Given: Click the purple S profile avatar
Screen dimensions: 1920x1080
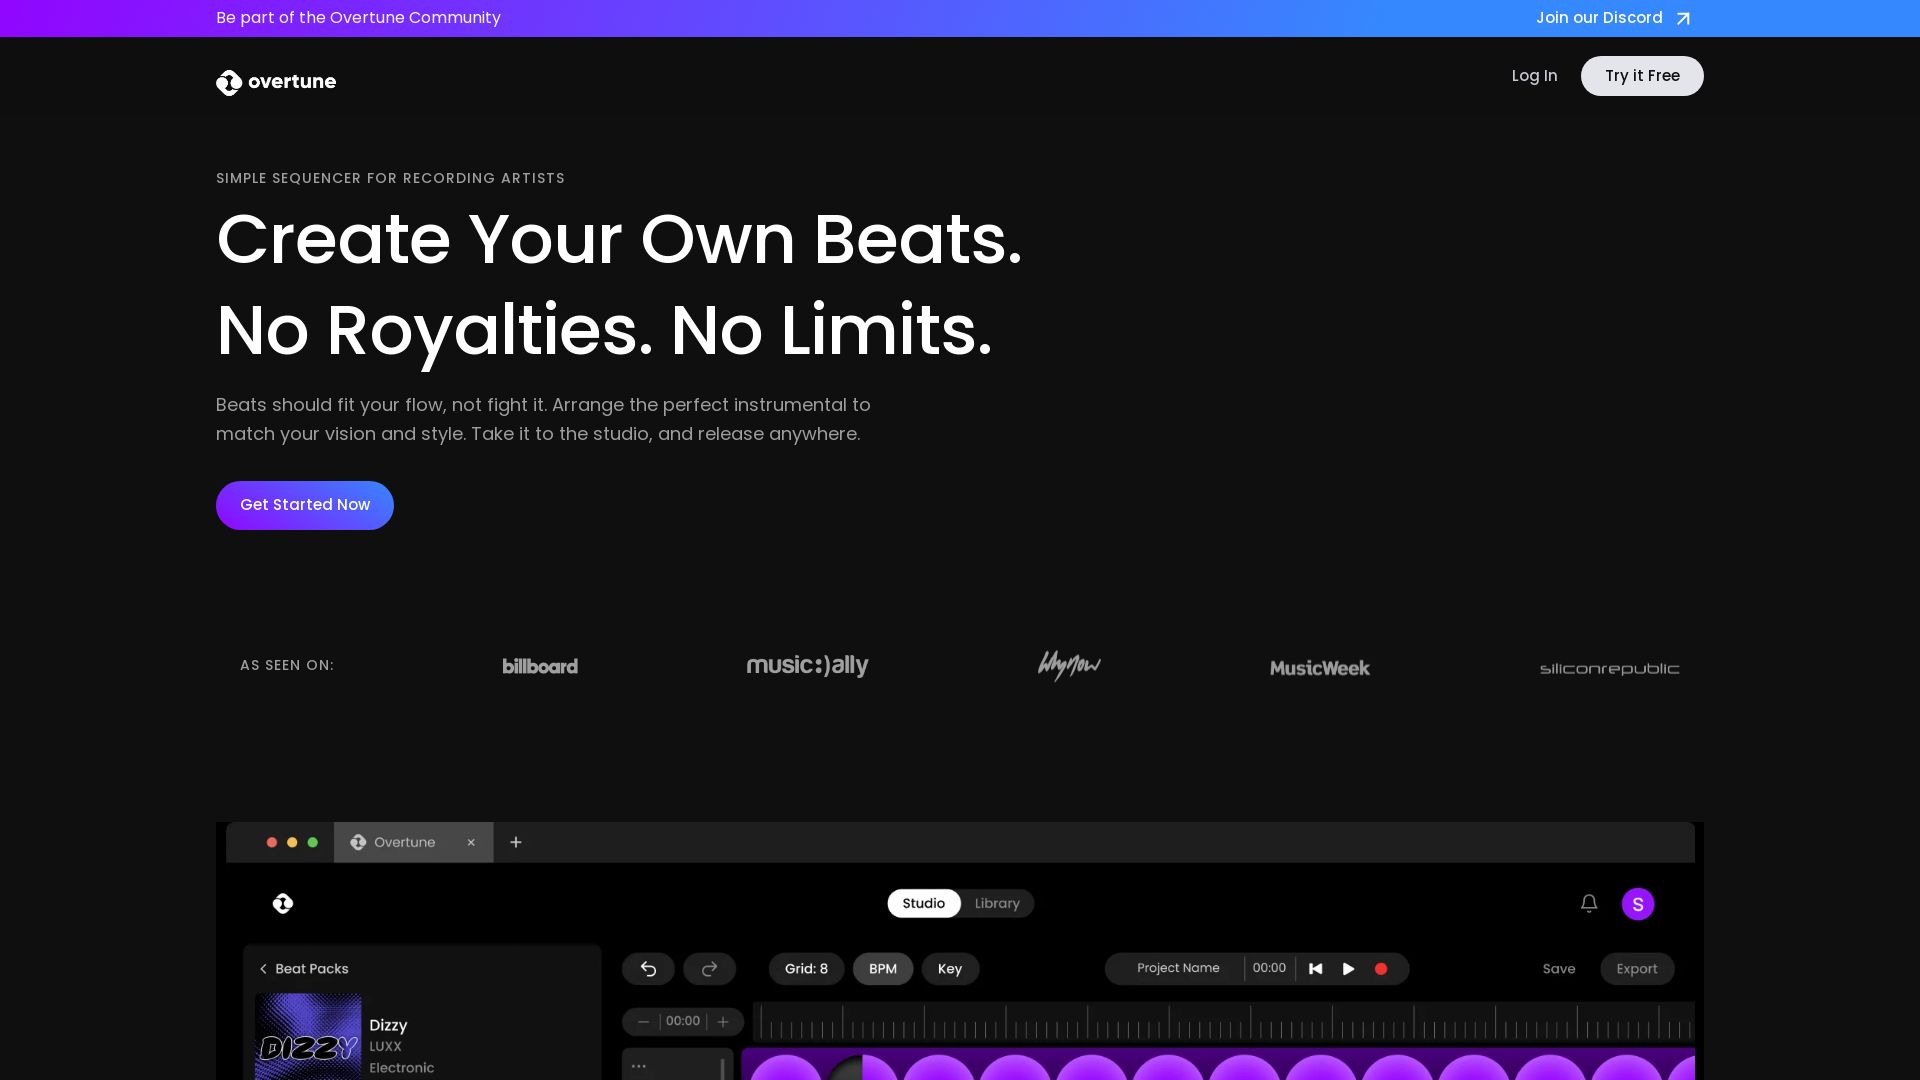Looking at the screenshot, I should (1638, 904).
